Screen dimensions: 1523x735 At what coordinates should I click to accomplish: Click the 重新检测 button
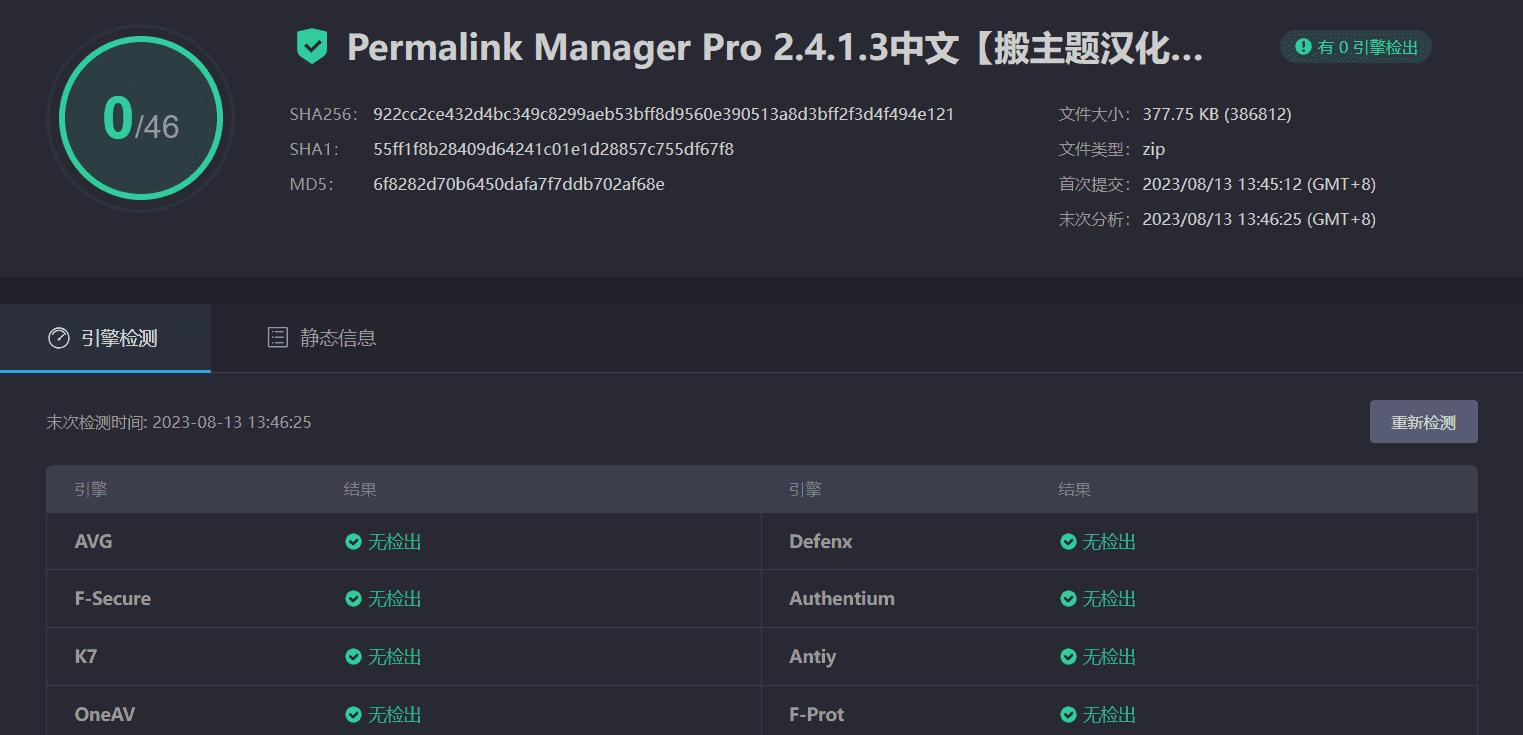tap(1423, 422)
